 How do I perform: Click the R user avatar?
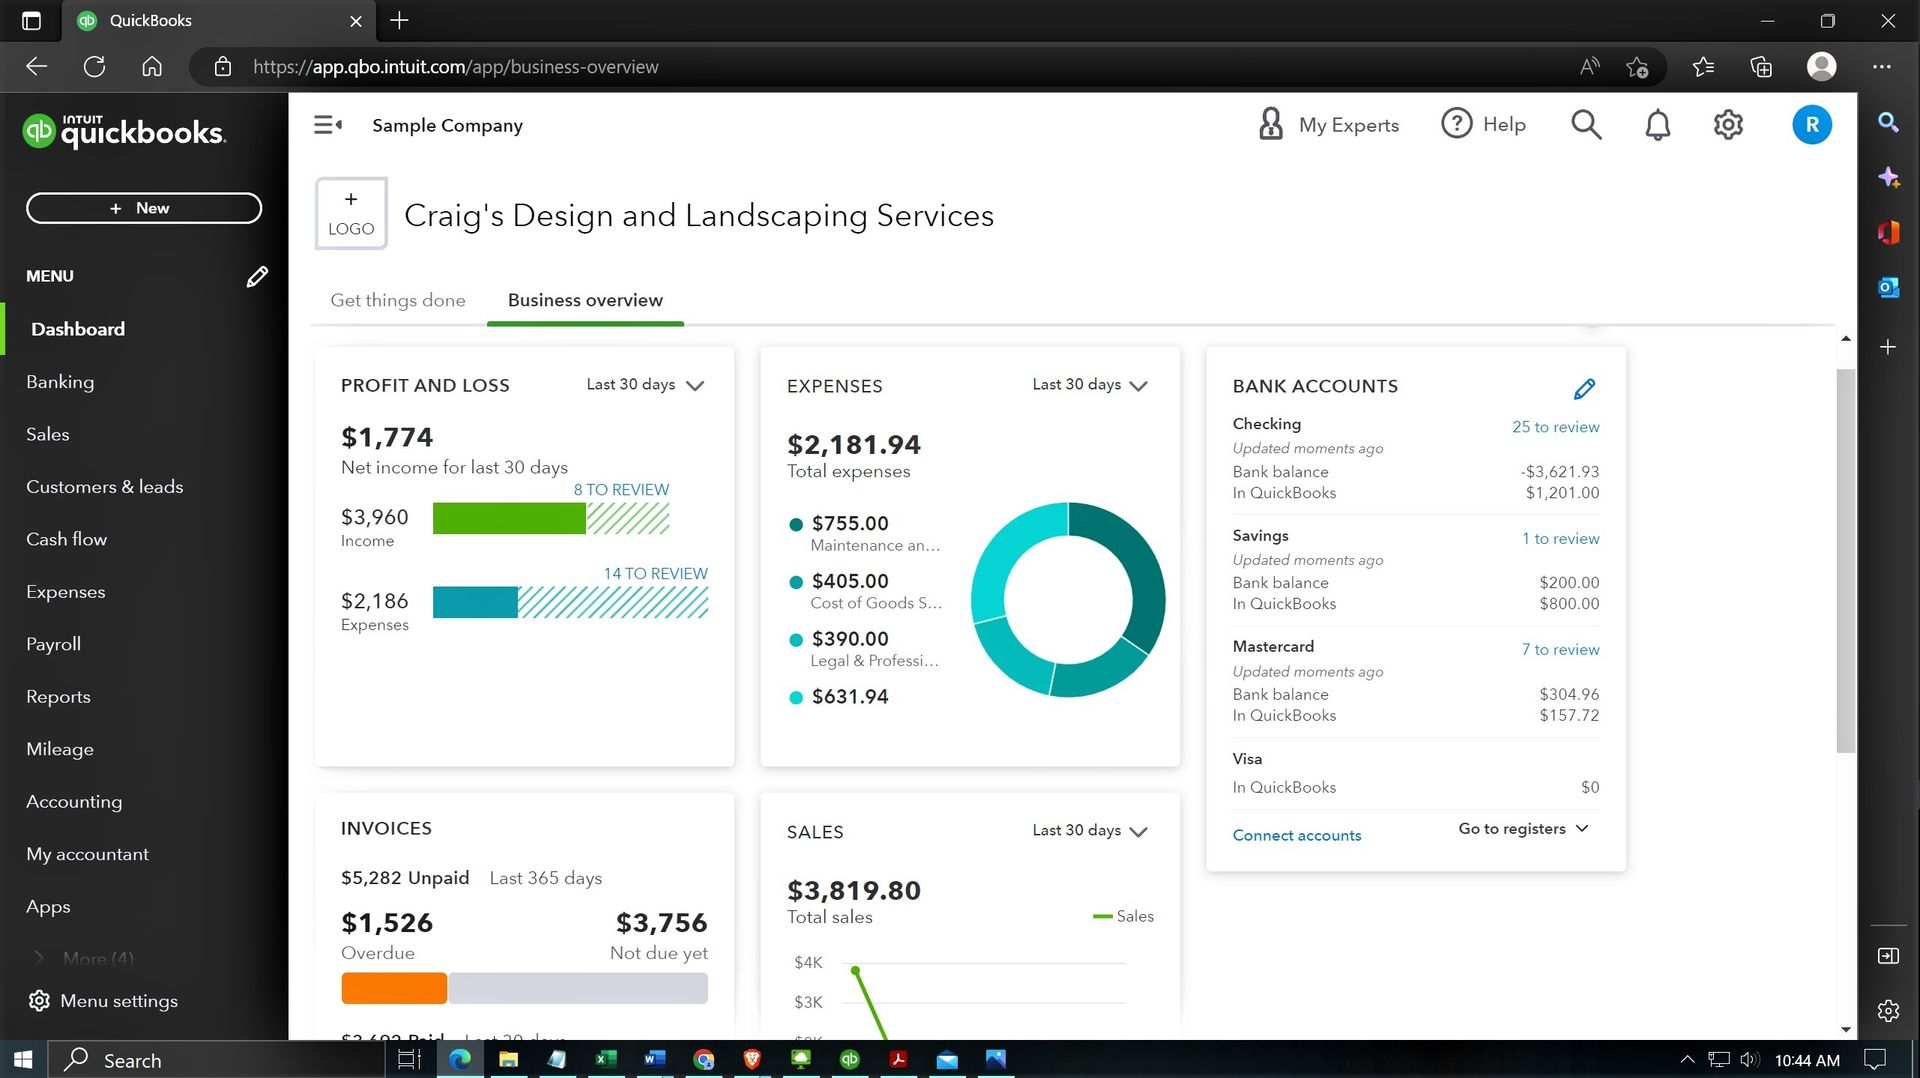1812,124
